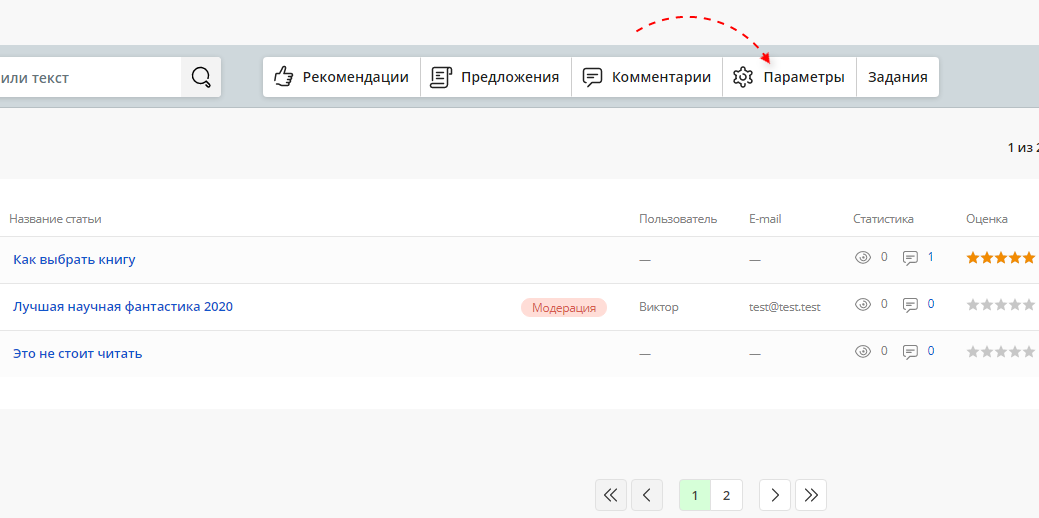1039x518 pixels.
Task: Click the Модерация status badge
Action: [563, 307]
